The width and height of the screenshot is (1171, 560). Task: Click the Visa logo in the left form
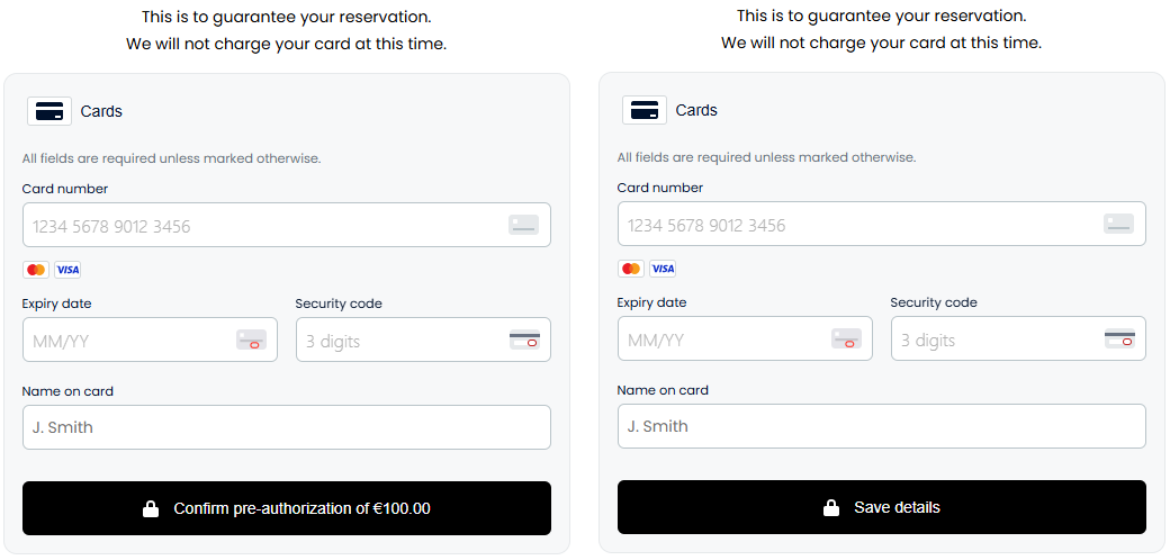coord(68,270)
